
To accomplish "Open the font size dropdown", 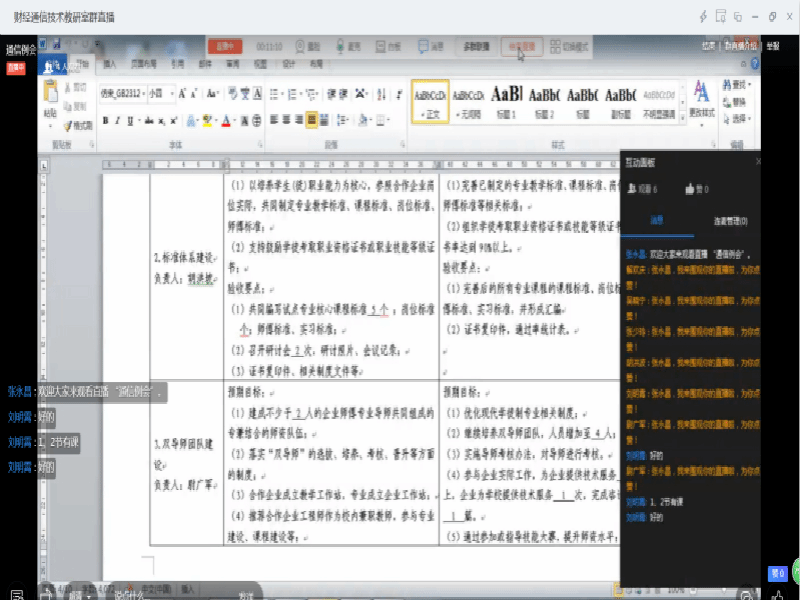I will pyautogui.click(x=172, y=93).
